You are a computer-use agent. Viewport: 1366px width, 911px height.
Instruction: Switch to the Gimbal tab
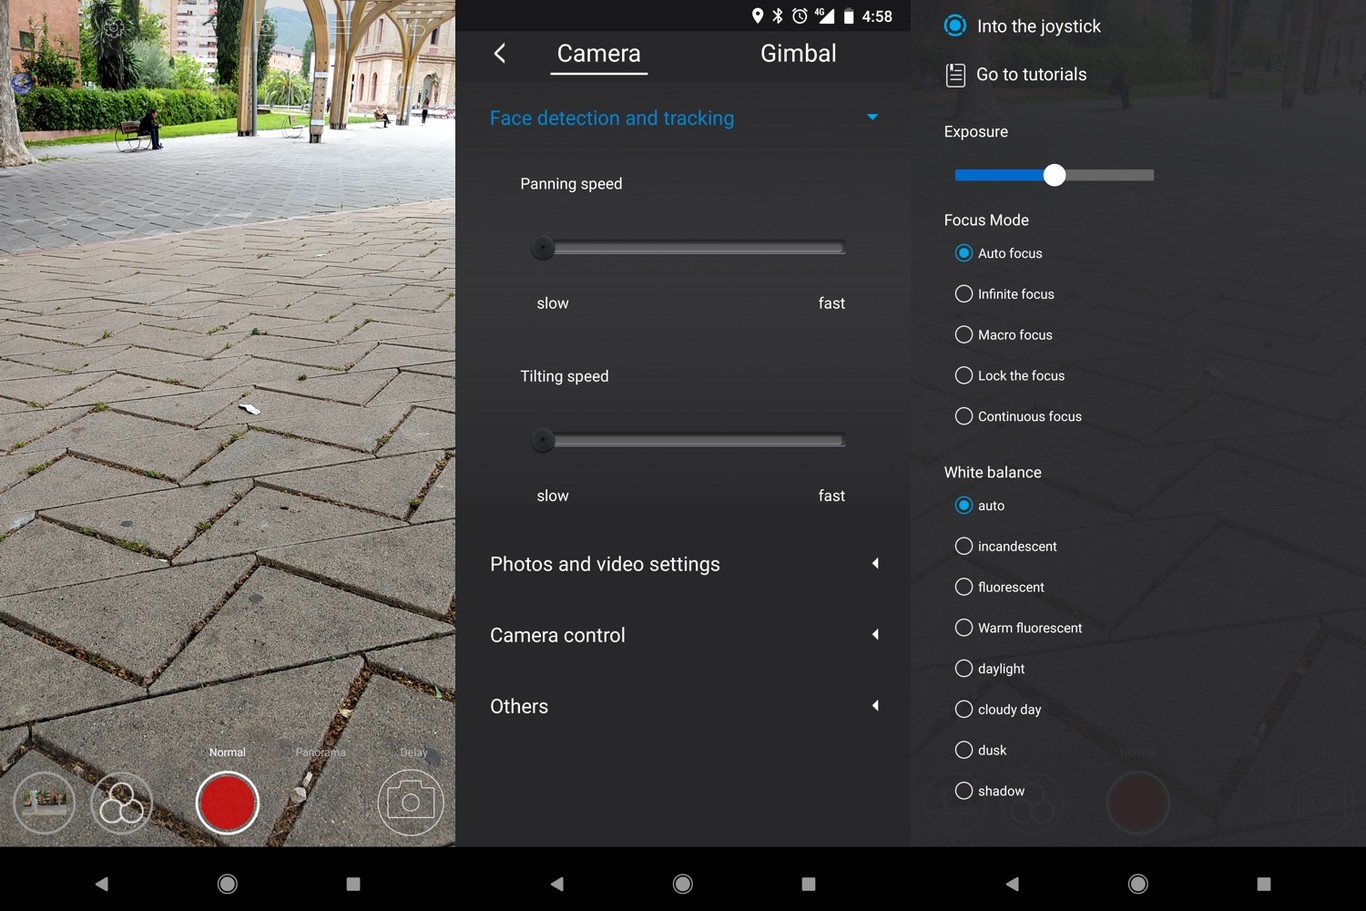pos(797,54)
